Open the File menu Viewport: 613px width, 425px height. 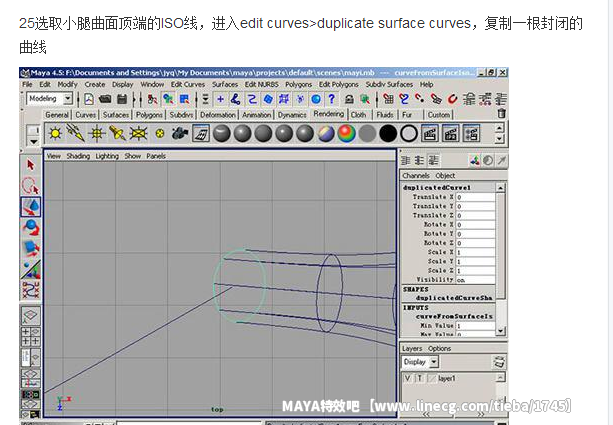[27, 84]
